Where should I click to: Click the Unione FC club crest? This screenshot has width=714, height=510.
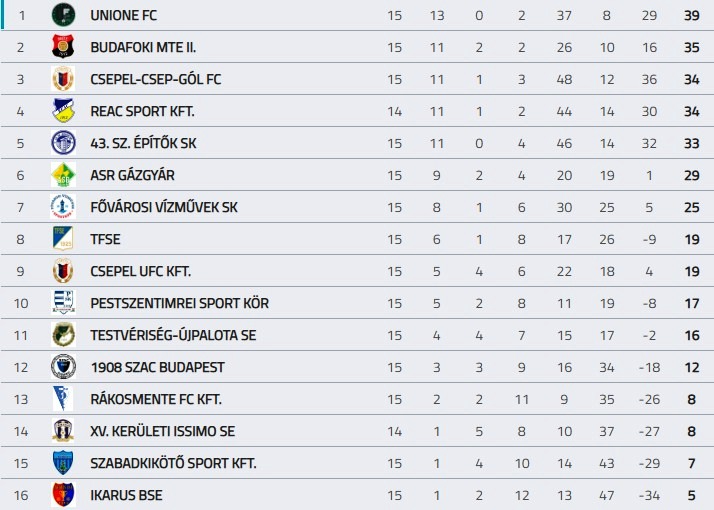click(63, 15)
